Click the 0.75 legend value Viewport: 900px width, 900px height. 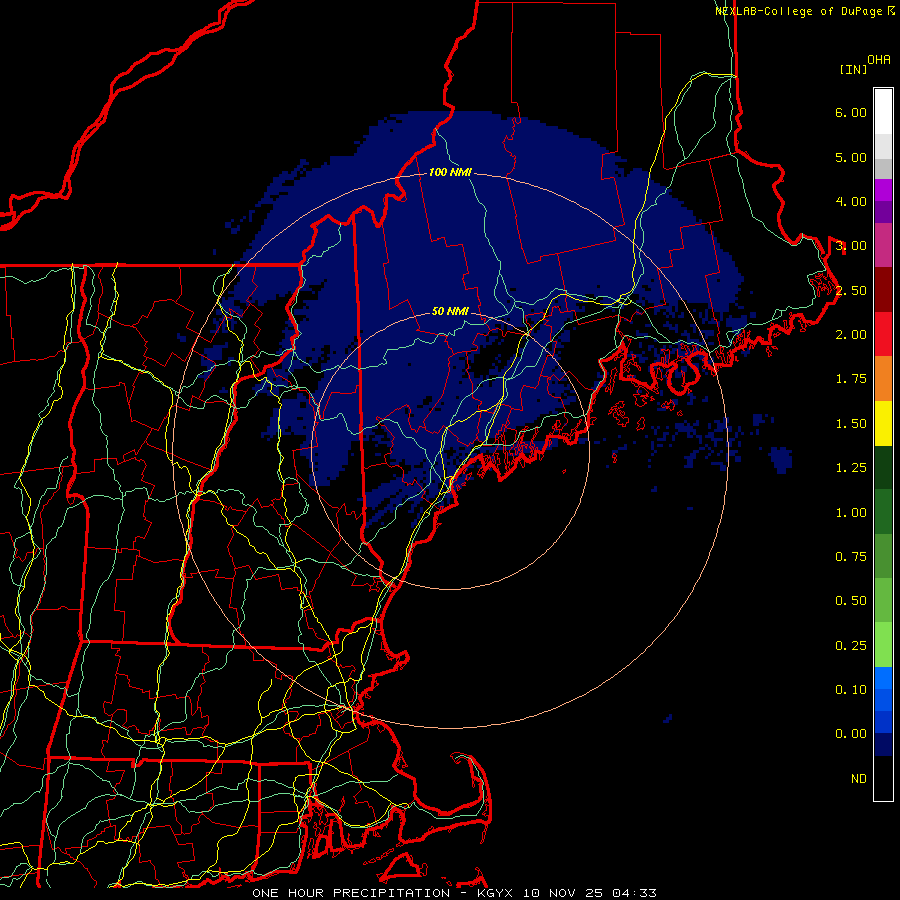coord(851,557)
